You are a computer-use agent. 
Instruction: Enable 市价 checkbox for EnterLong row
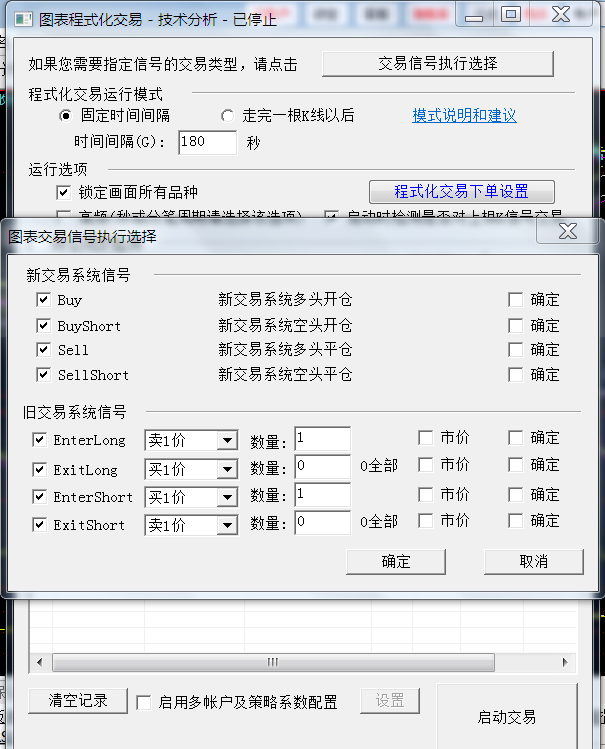click(425, 438)
